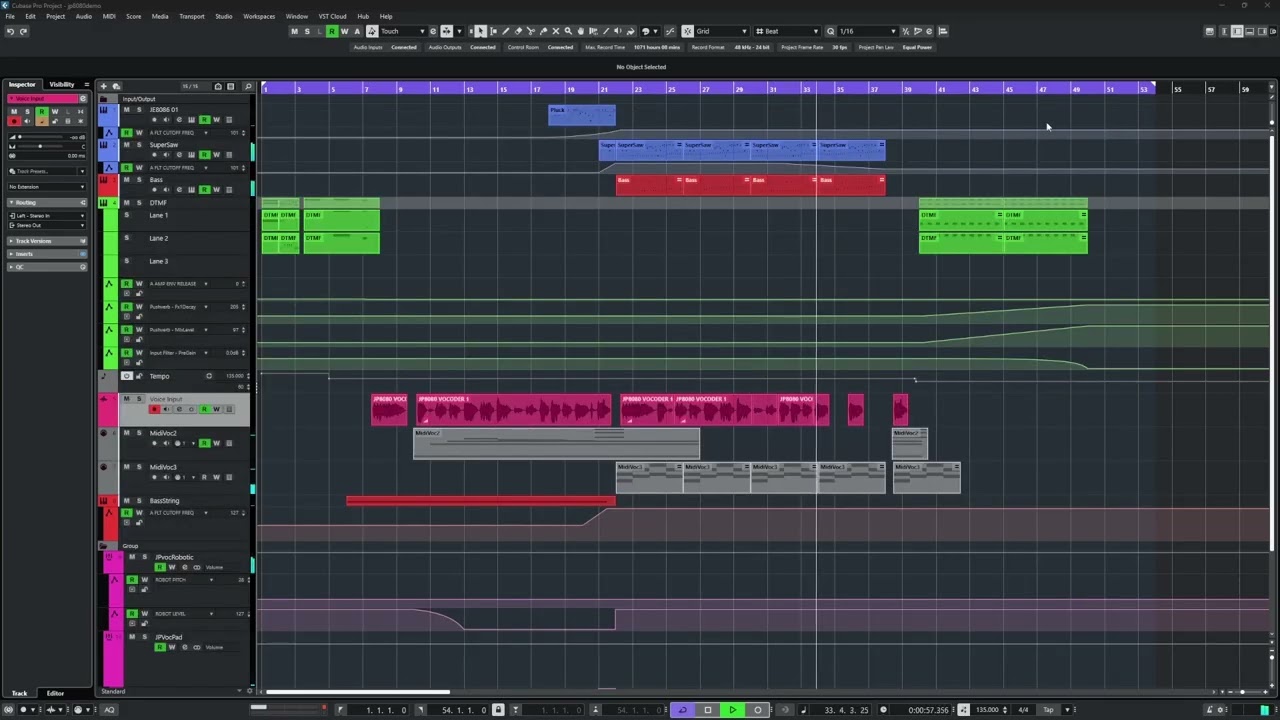Expand the QC section

[47, 267]
